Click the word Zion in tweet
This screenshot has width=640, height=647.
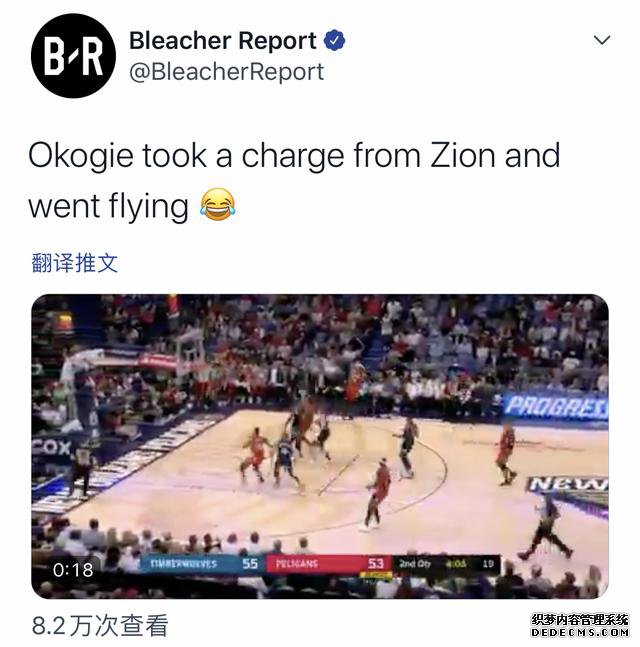pyautogui.click(x=463, y=156)
